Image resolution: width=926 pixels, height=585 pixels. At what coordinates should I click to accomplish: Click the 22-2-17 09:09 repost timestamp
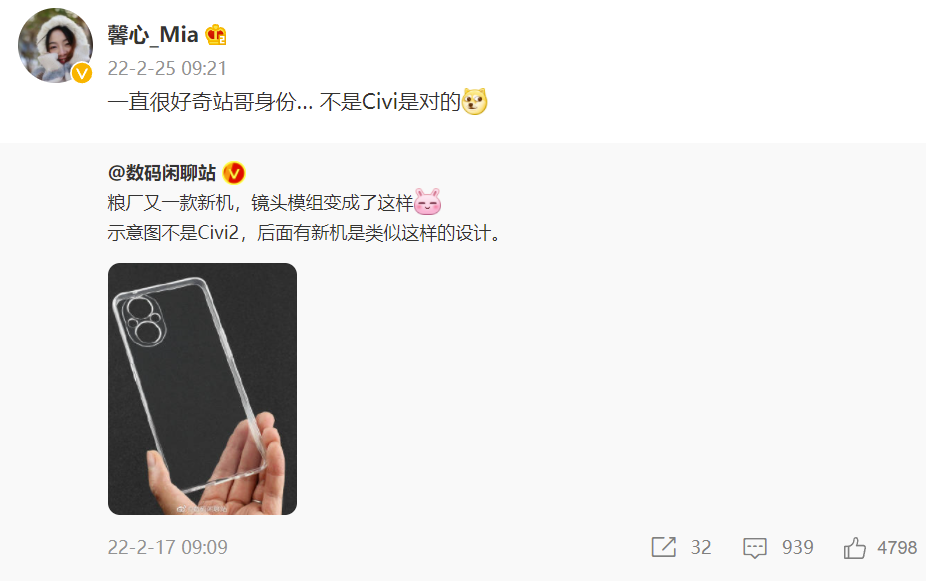tap(168, 547)
